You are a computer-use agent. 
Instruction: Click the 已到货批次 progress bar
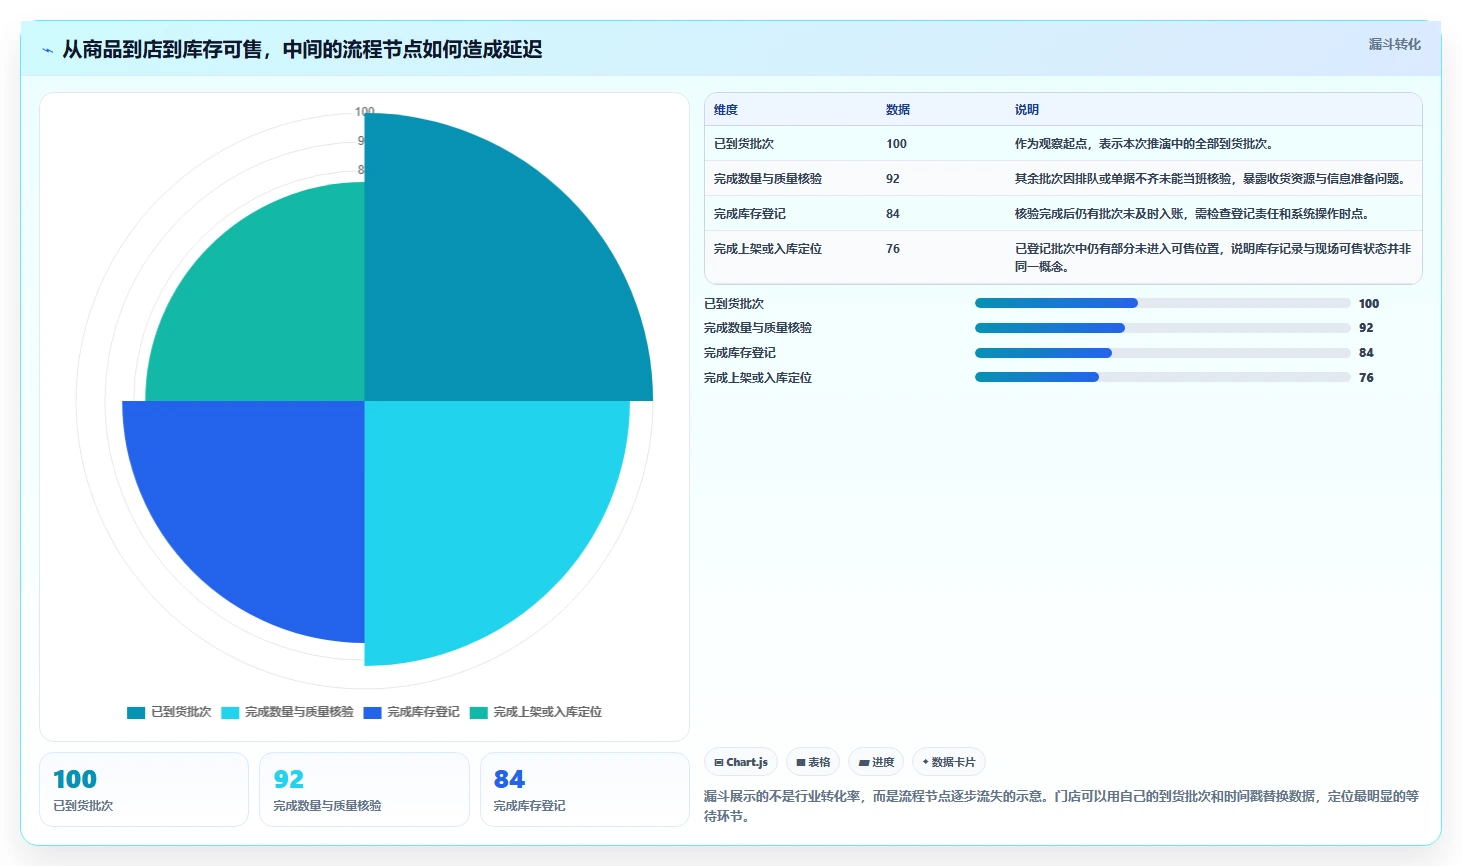[1163, 303]
